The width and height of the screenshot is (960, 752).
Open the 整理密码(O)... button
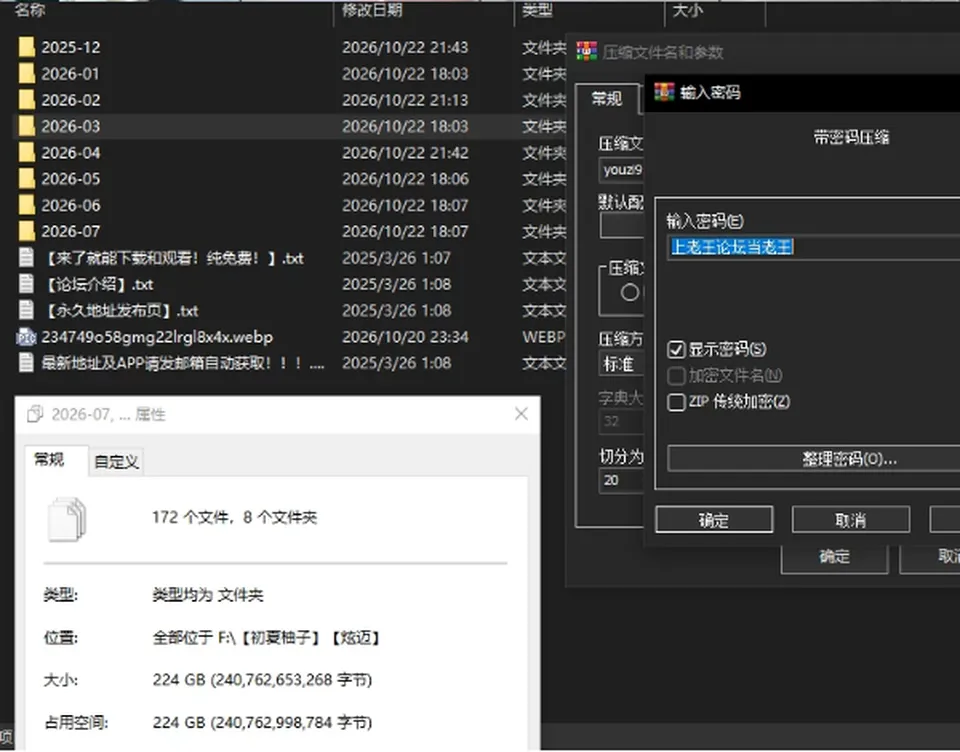[x=814, y=459]
